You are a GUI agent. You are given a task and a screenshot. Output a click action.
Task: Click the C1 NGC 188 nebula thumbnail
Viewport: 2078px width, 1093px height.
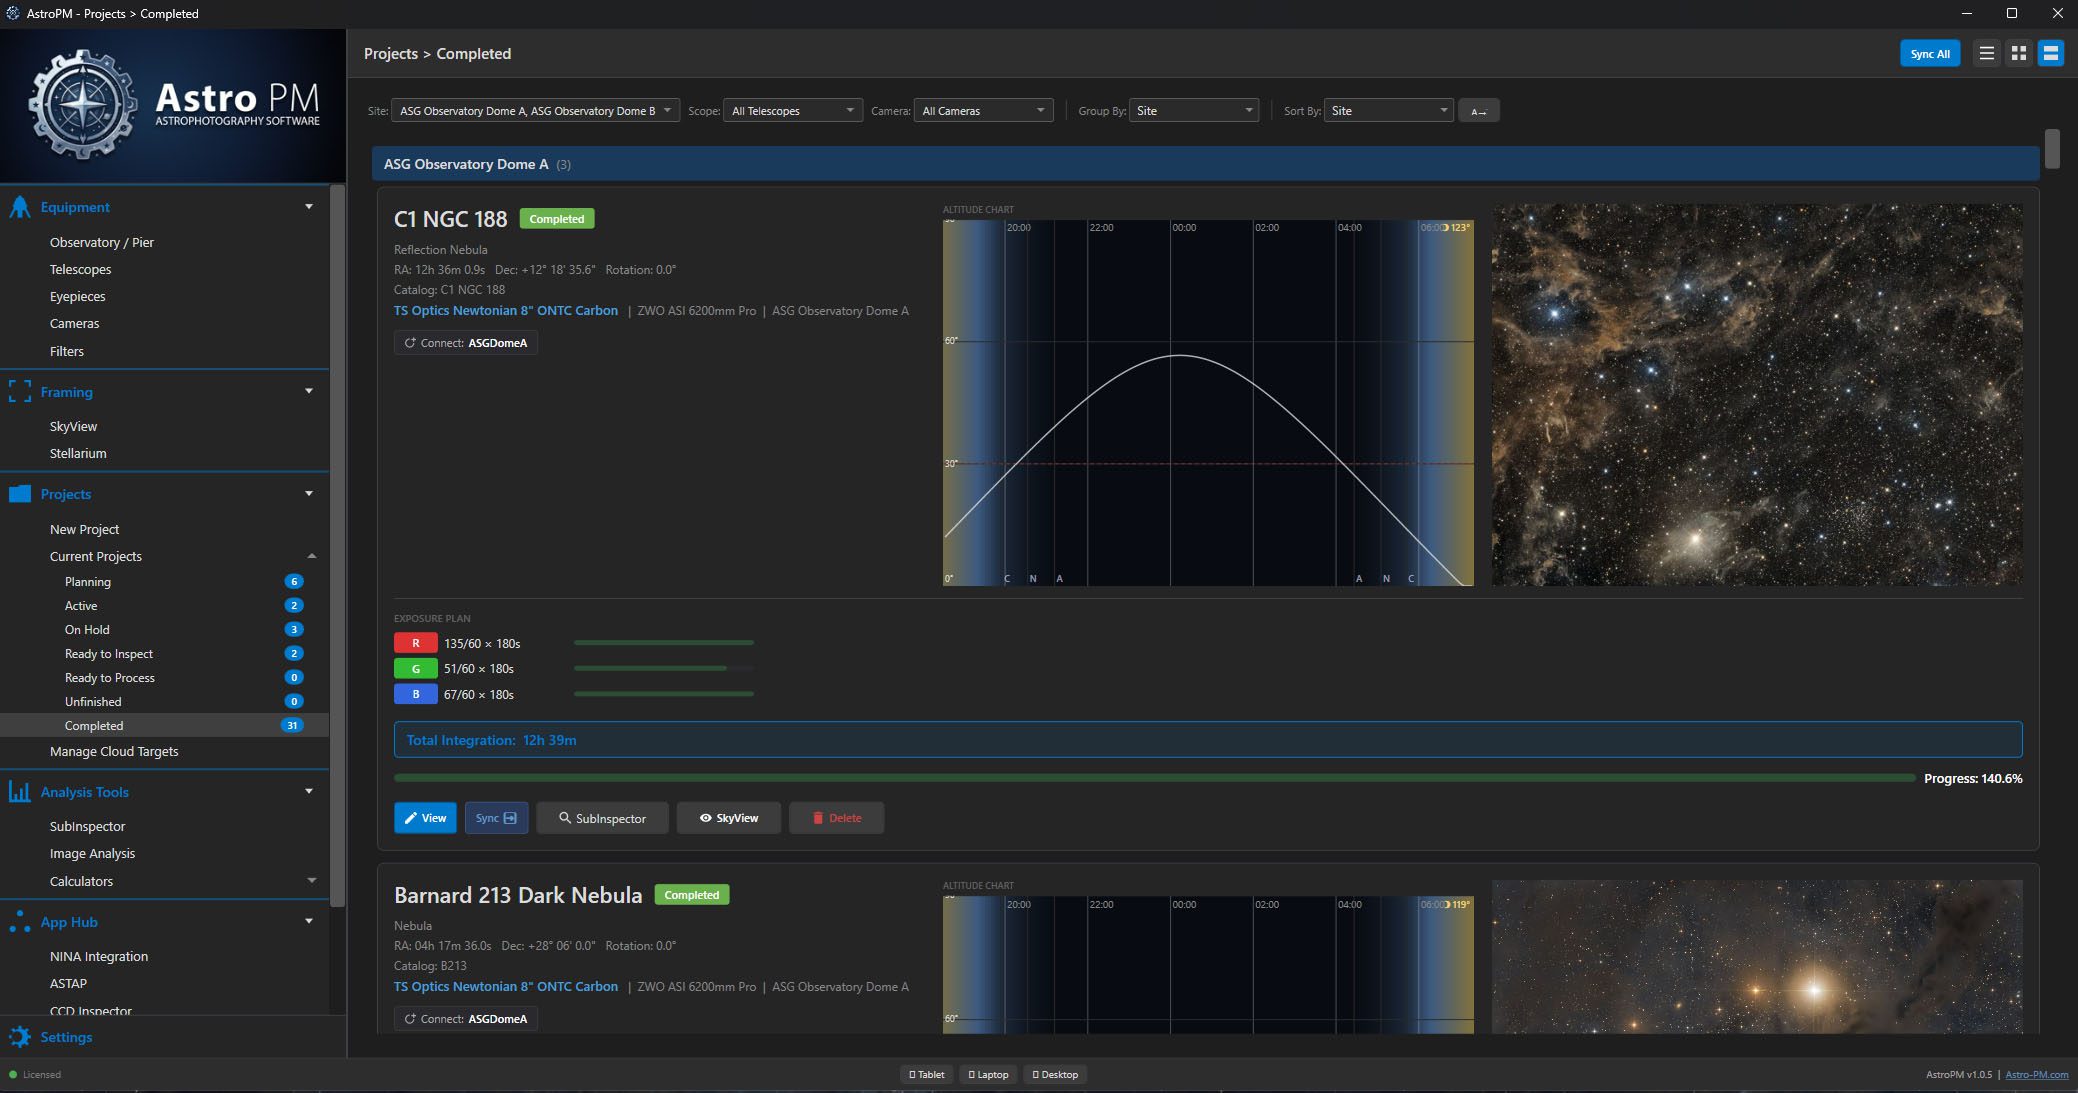click(1757, 395)
